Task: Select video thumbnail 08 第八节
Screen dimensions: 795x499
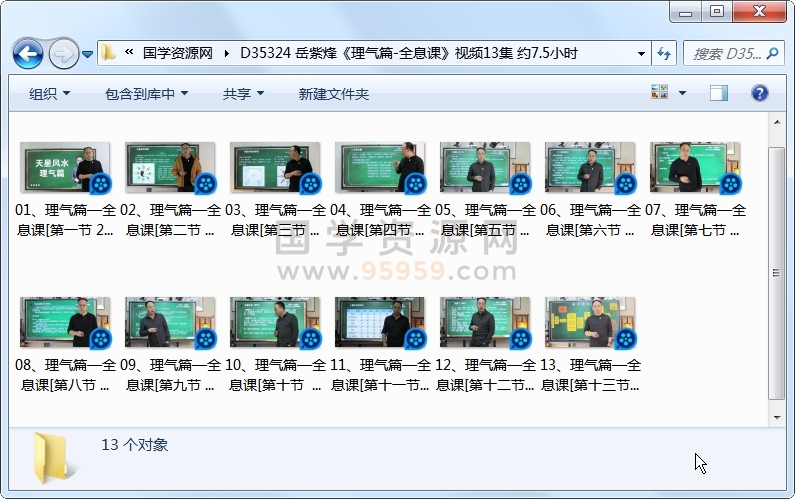Action: pos(65,323)
